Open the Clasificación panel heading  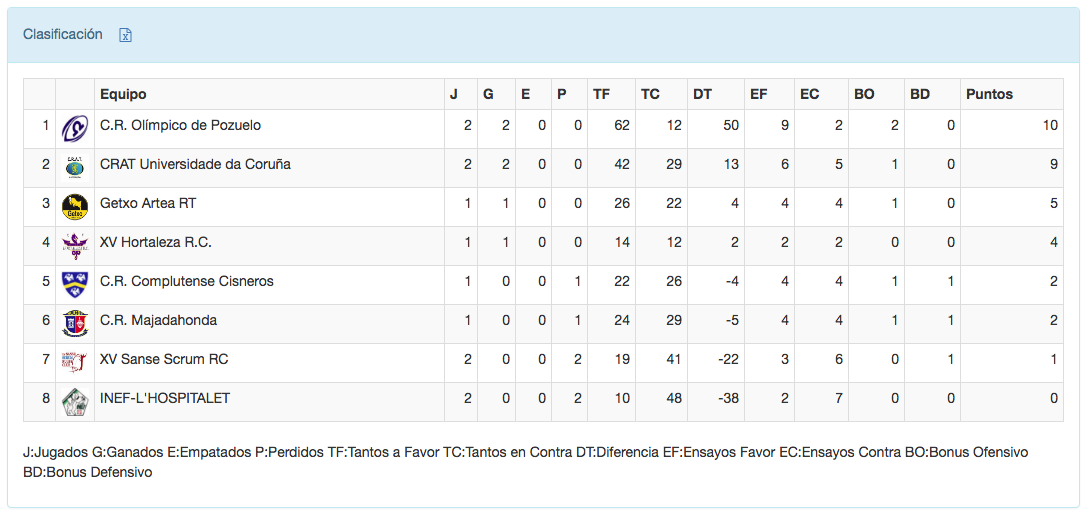tap(63, 34)
